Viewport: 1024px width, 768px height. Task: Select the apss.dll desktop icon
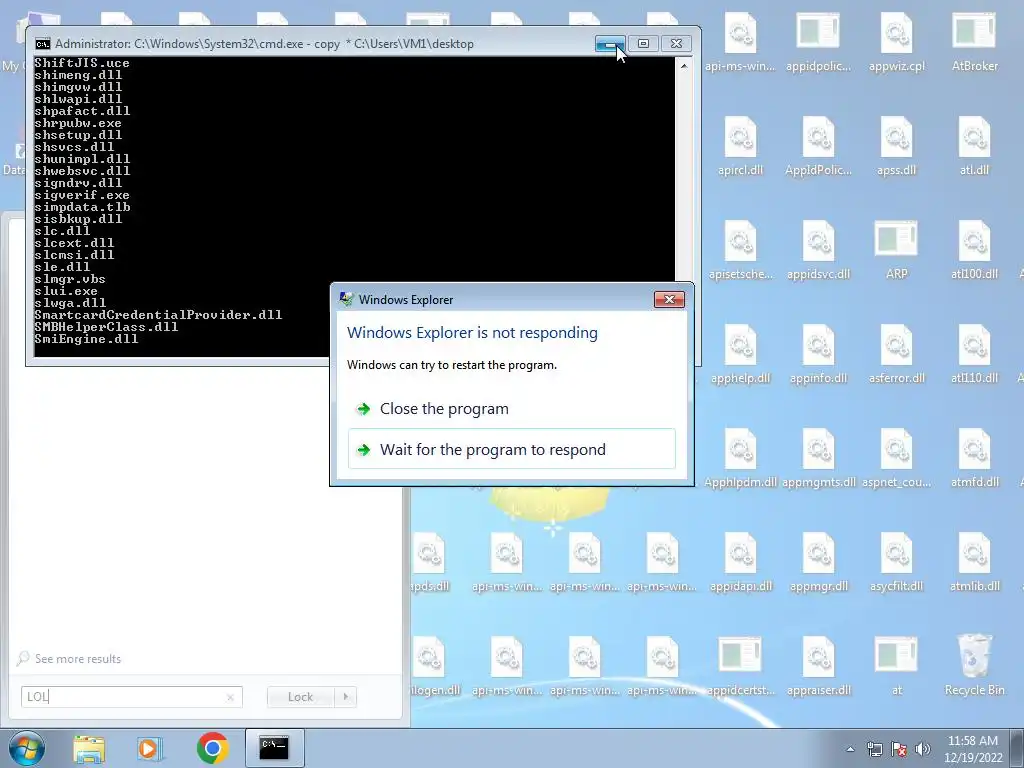click(896, 145)
